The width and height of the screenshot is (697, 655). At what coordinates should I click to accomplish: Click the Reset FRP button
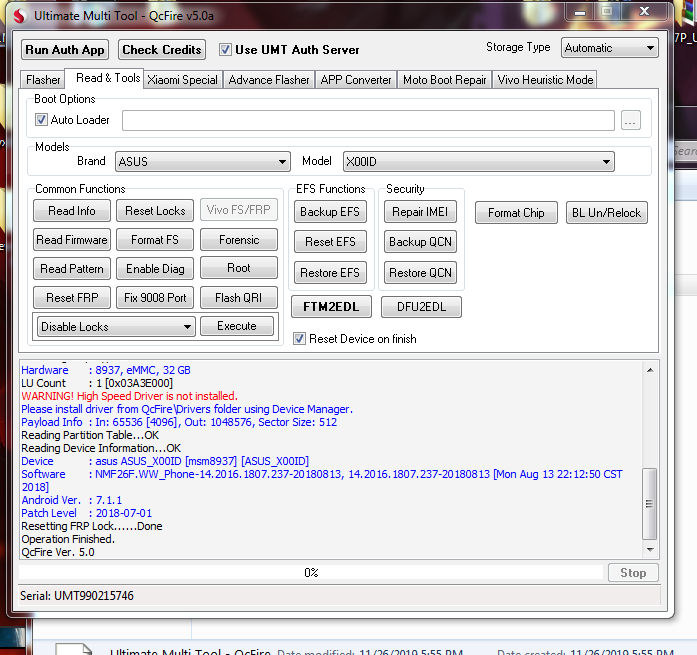72,298
